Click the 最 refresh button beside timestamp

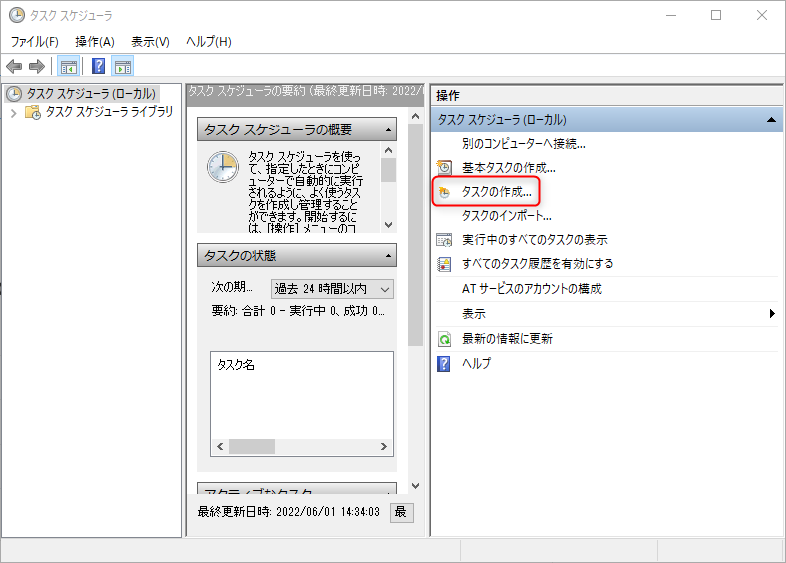tap(402, 512)
